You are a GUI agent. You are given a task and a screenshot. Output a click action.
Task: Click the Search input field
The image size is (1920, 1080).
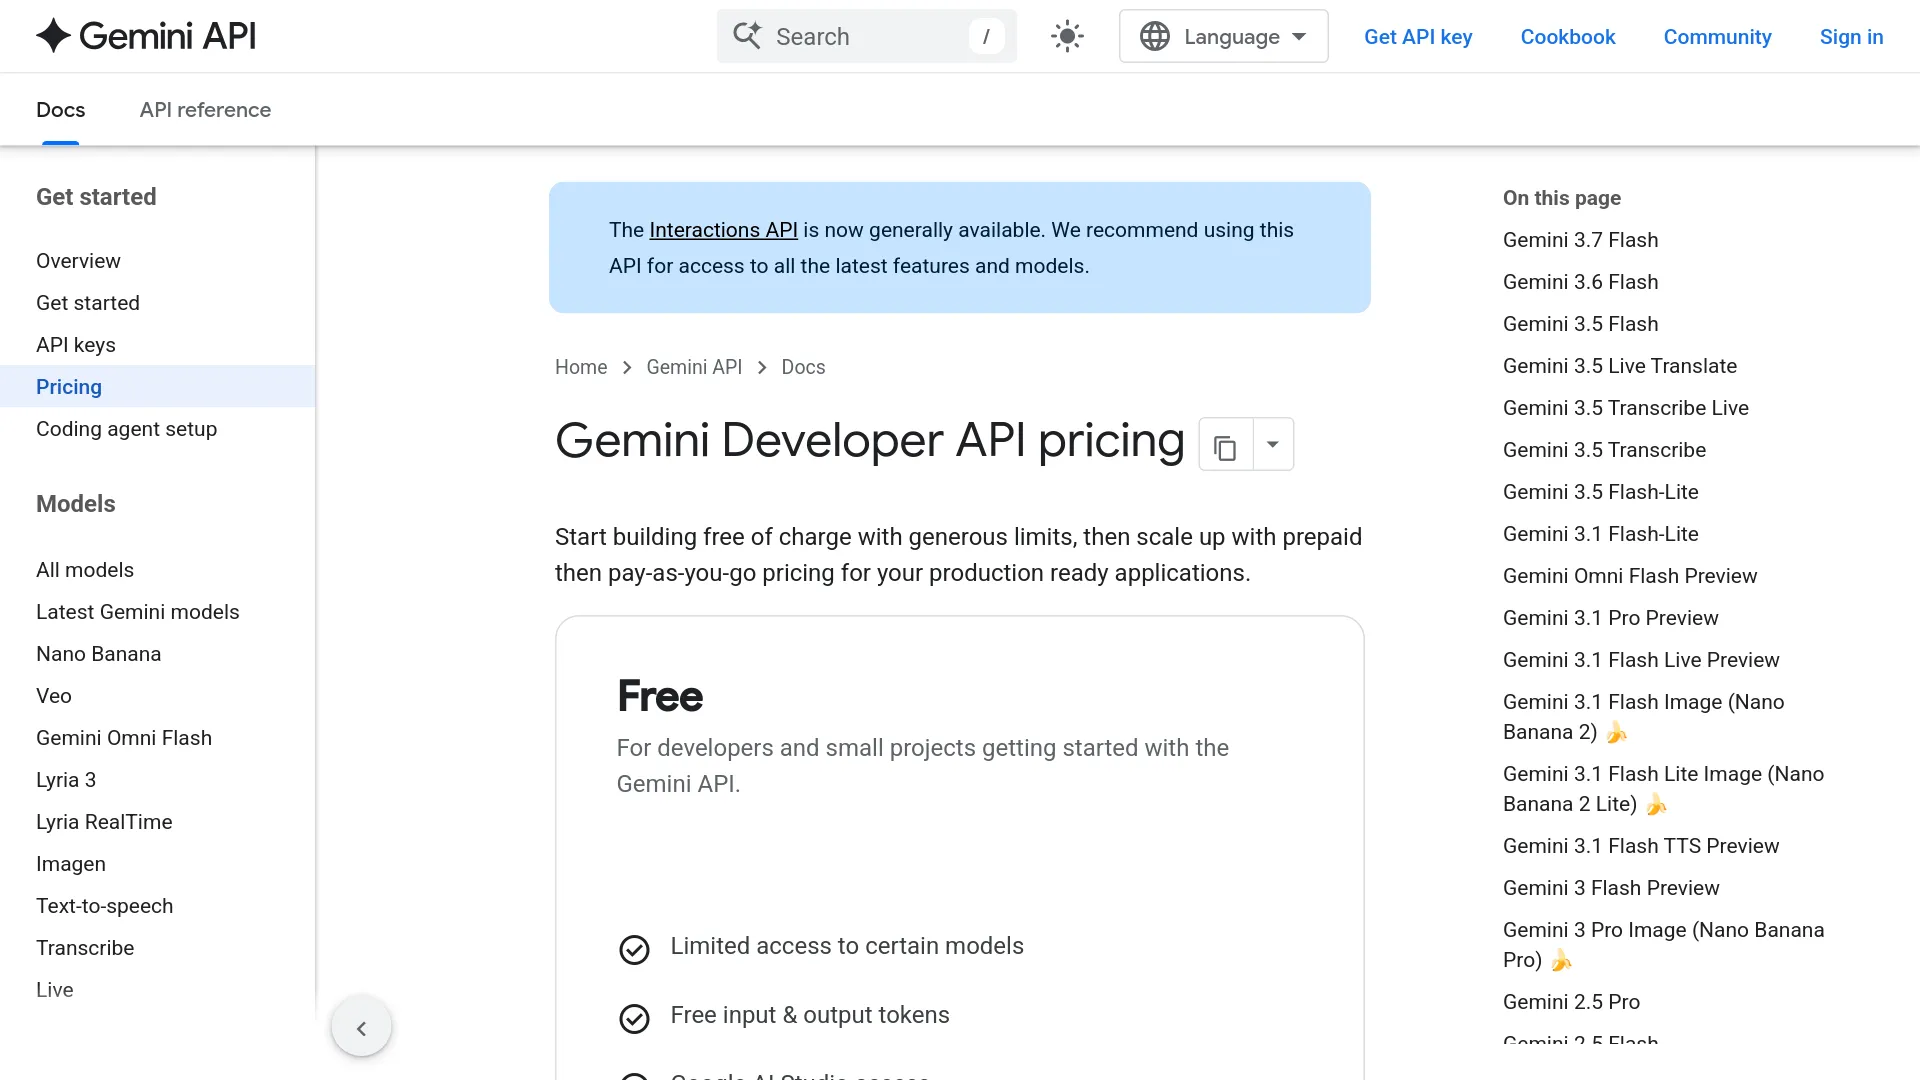pyautogui.click(x=866, y=36)
